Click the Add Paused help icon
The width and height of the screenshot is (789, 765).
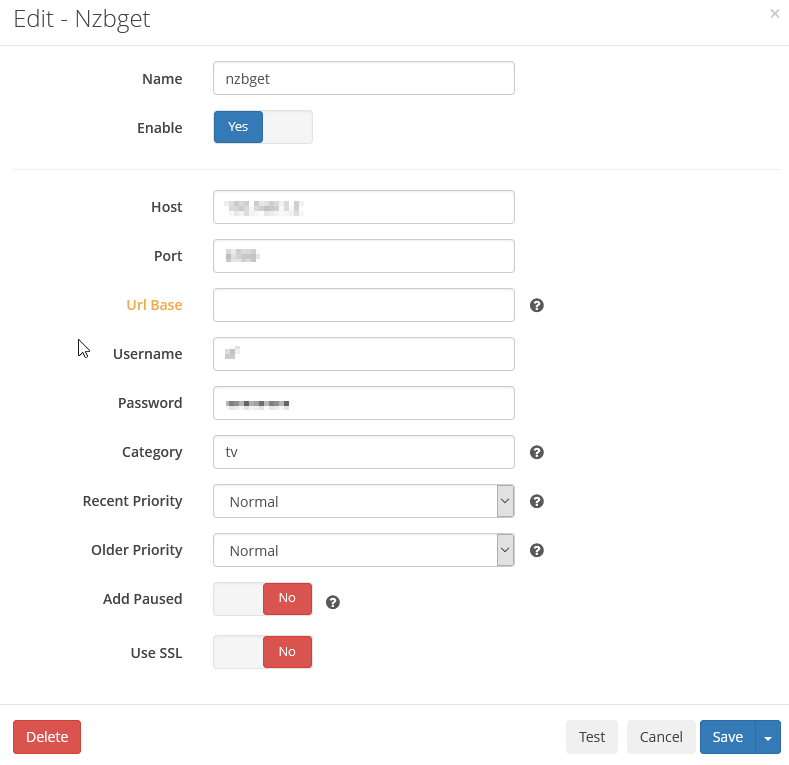pyautogui.click(x=333, y=602)
